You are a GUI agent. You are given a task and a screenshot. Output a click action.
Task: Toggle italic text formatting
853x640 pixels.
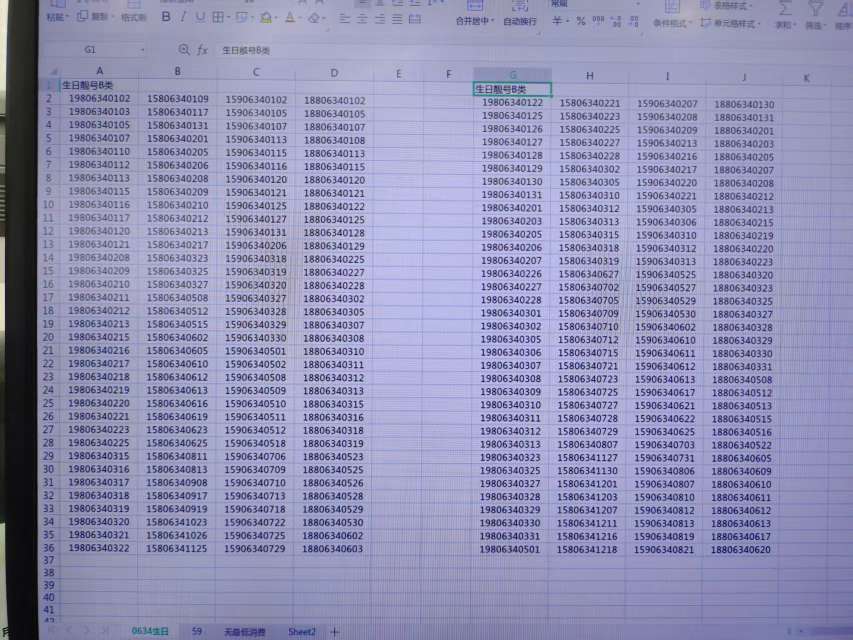click(183, 17)
